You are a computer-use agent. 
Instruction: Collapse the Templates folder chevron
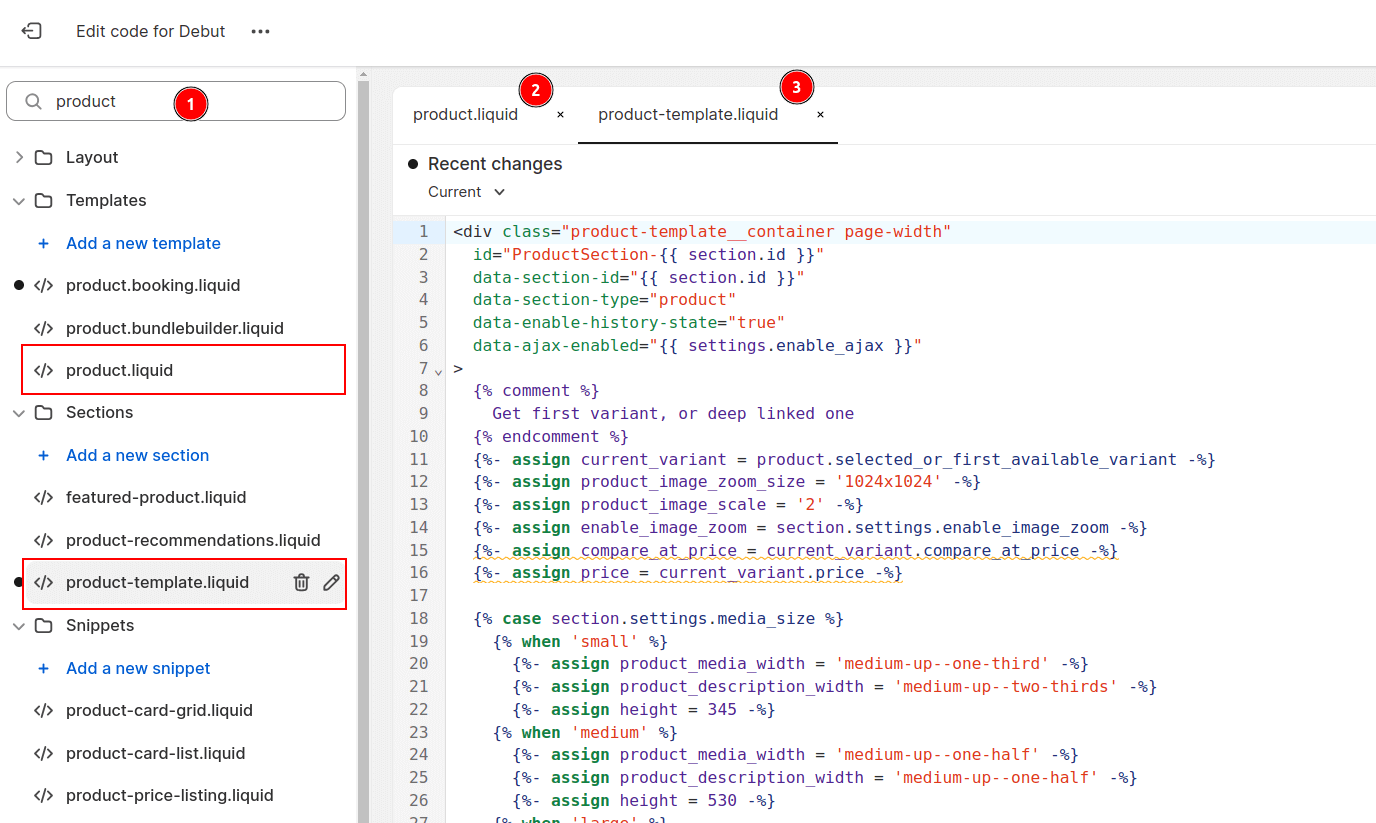click(19, 200)
